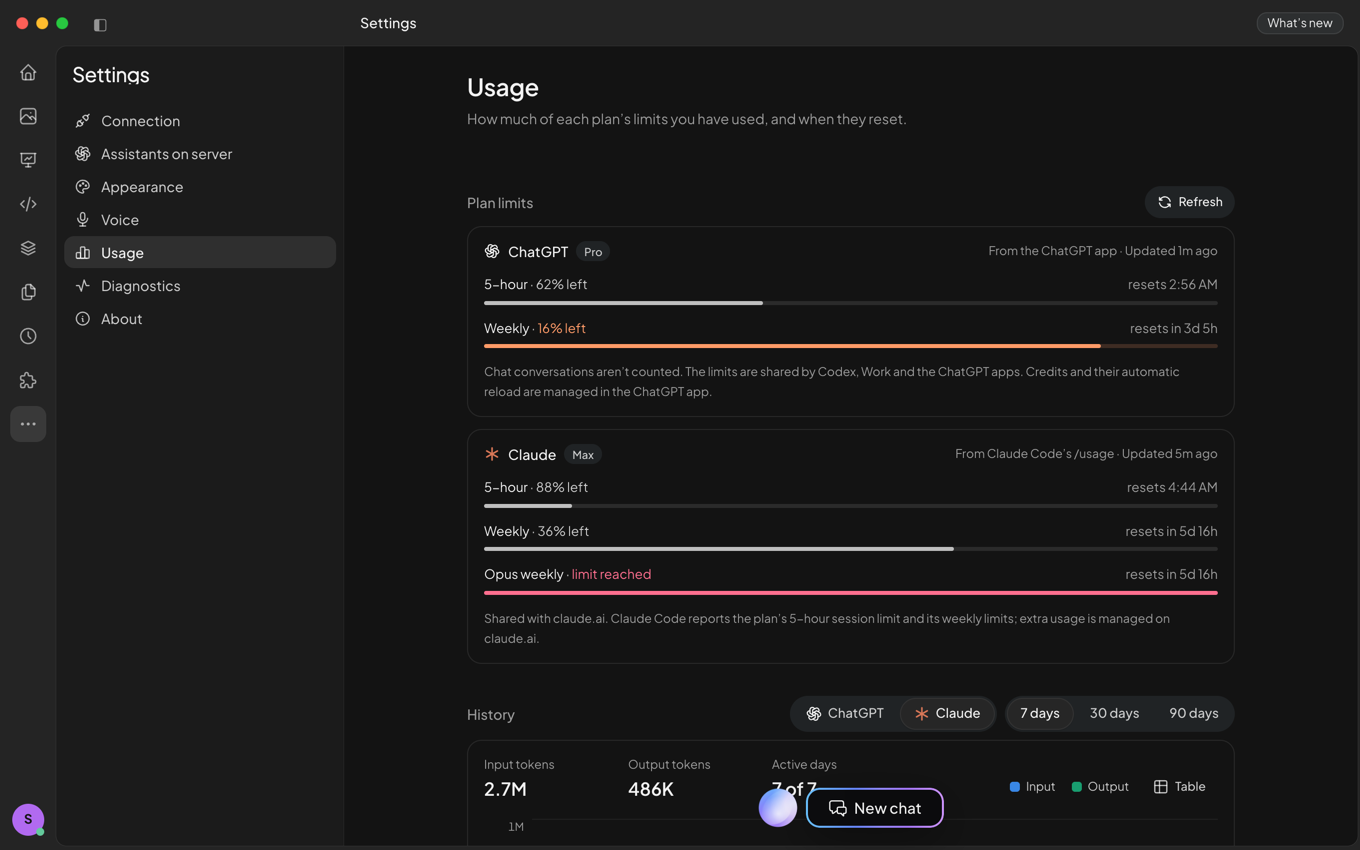1360x850 pixels.
Task: Click the ChatGPT Pro plan badge
Action: click(x=593, y=252)
